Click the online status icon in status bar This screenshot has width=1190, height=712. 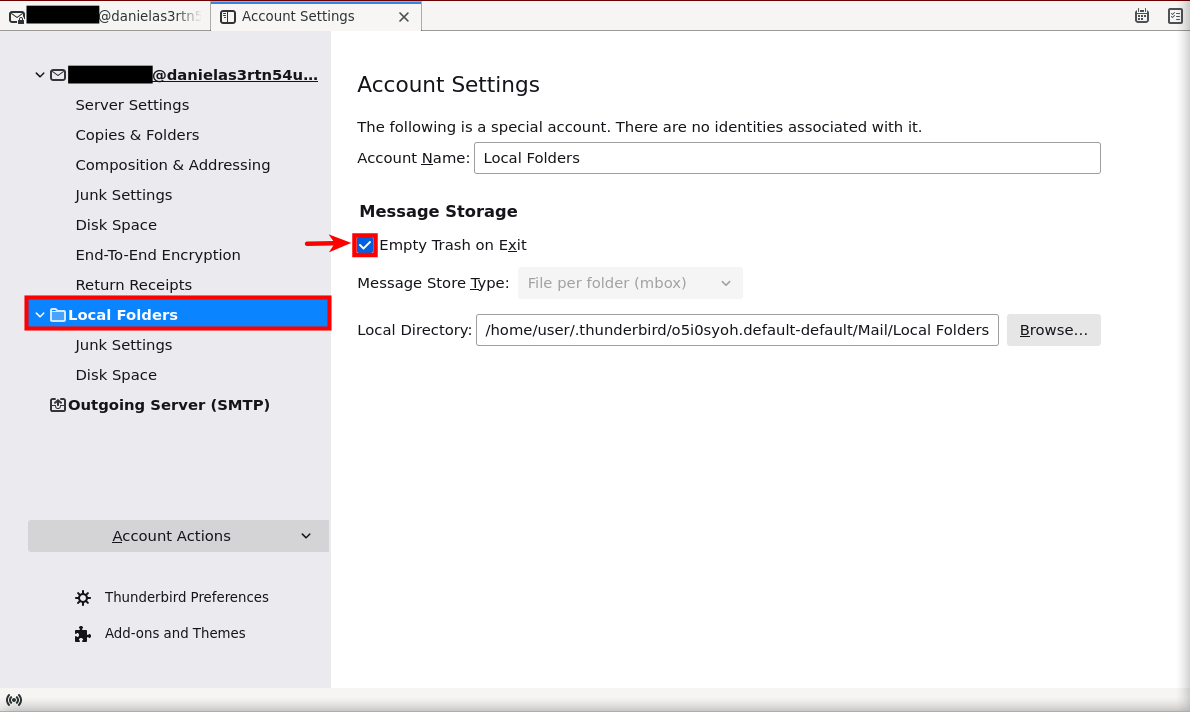tap(14, 700)
